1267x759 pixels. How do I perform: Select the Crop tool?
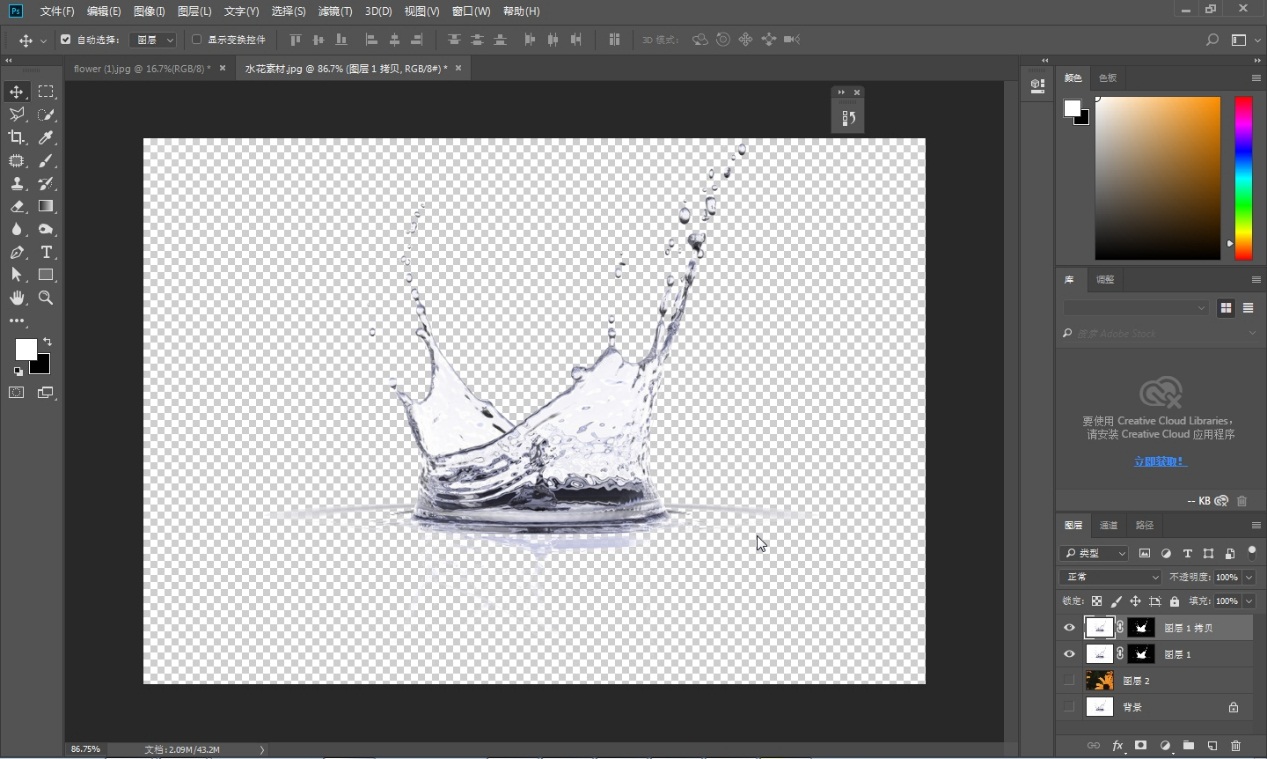click(17, 138)
